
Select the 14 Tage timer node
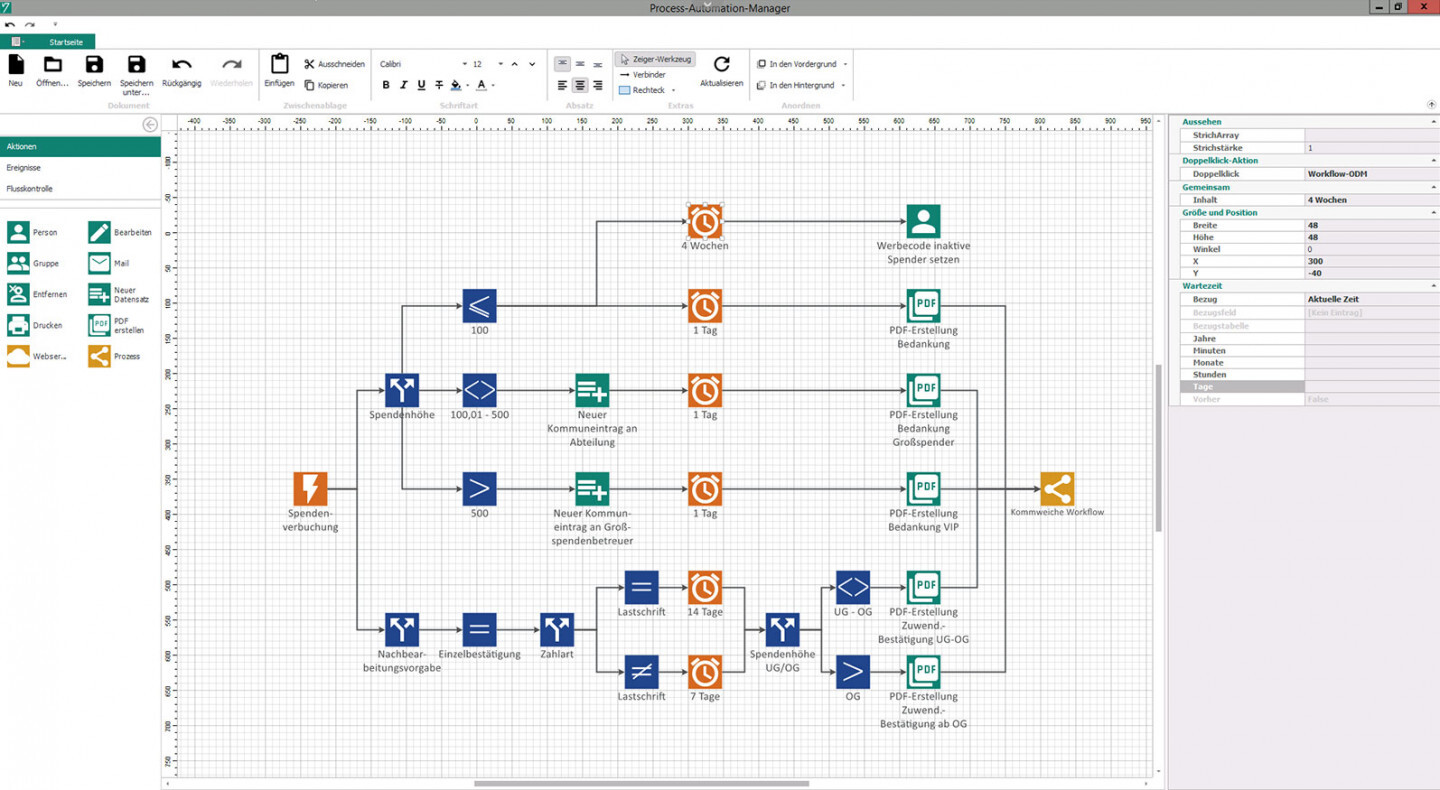tap(705, 587)
